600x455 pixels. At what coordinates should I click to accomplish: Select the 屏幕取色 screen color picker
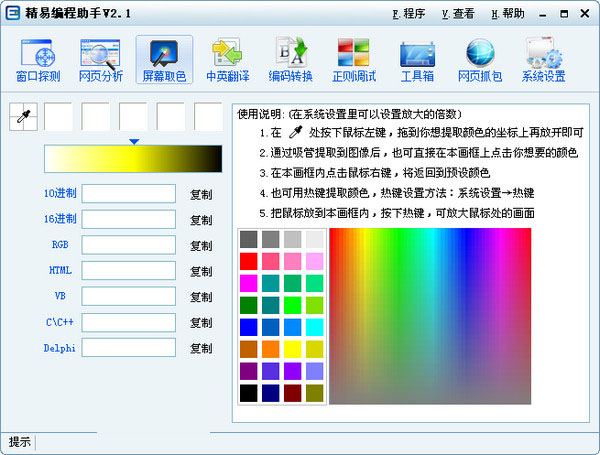[162, 59]
